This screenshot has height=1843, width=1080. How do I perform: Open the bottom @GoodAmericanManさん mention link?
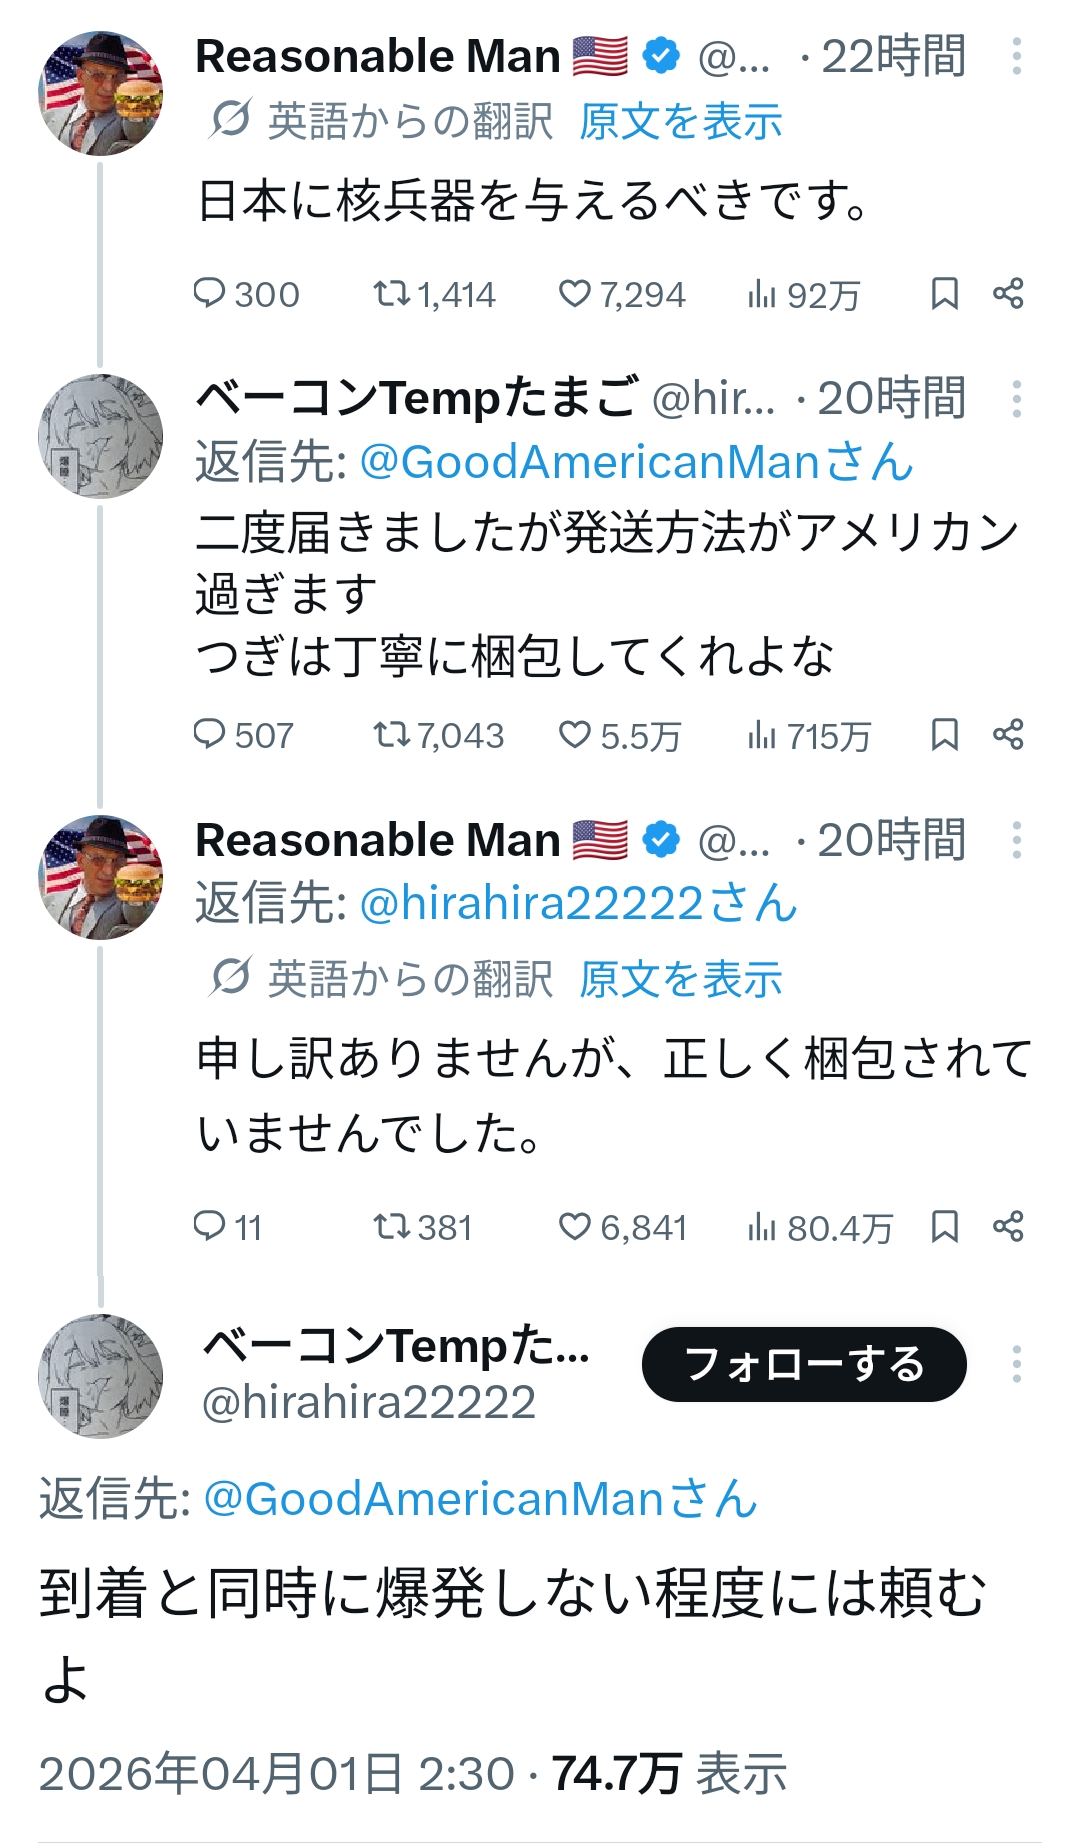click(x=480, y=1499)
